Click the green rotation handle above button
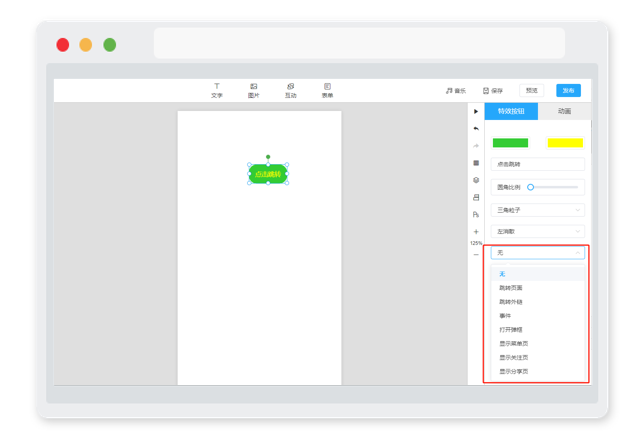 click(x=268, y=157)
